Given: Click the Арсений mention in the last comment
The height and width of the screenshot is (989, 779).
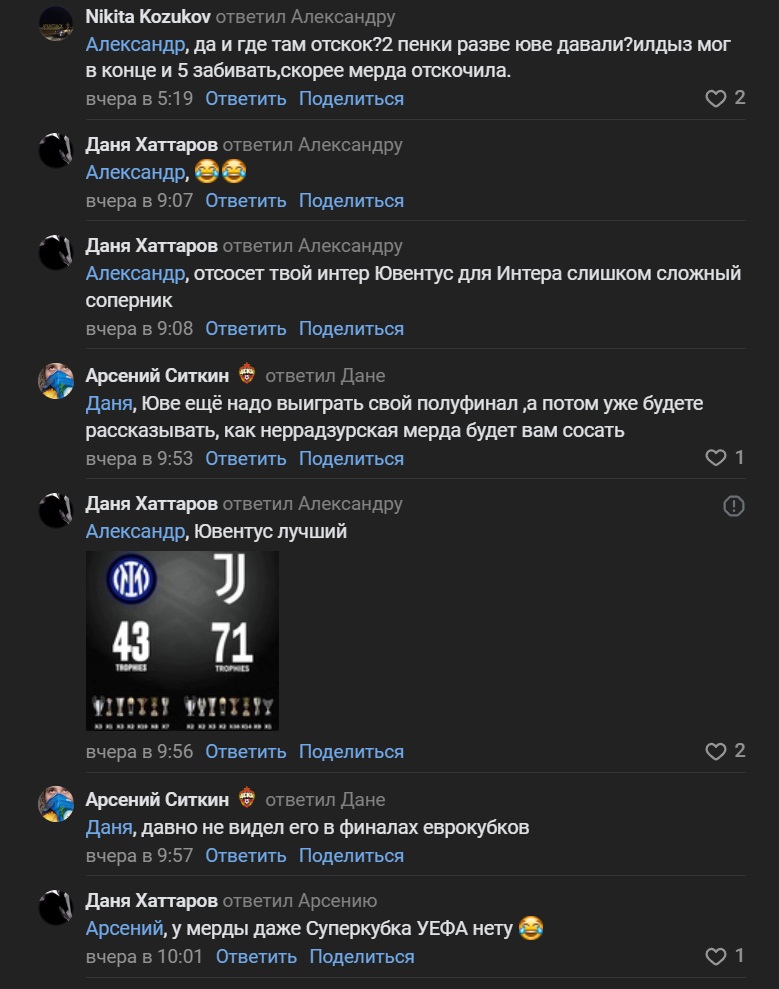Looking at the screenshot, I should (123, 929).
